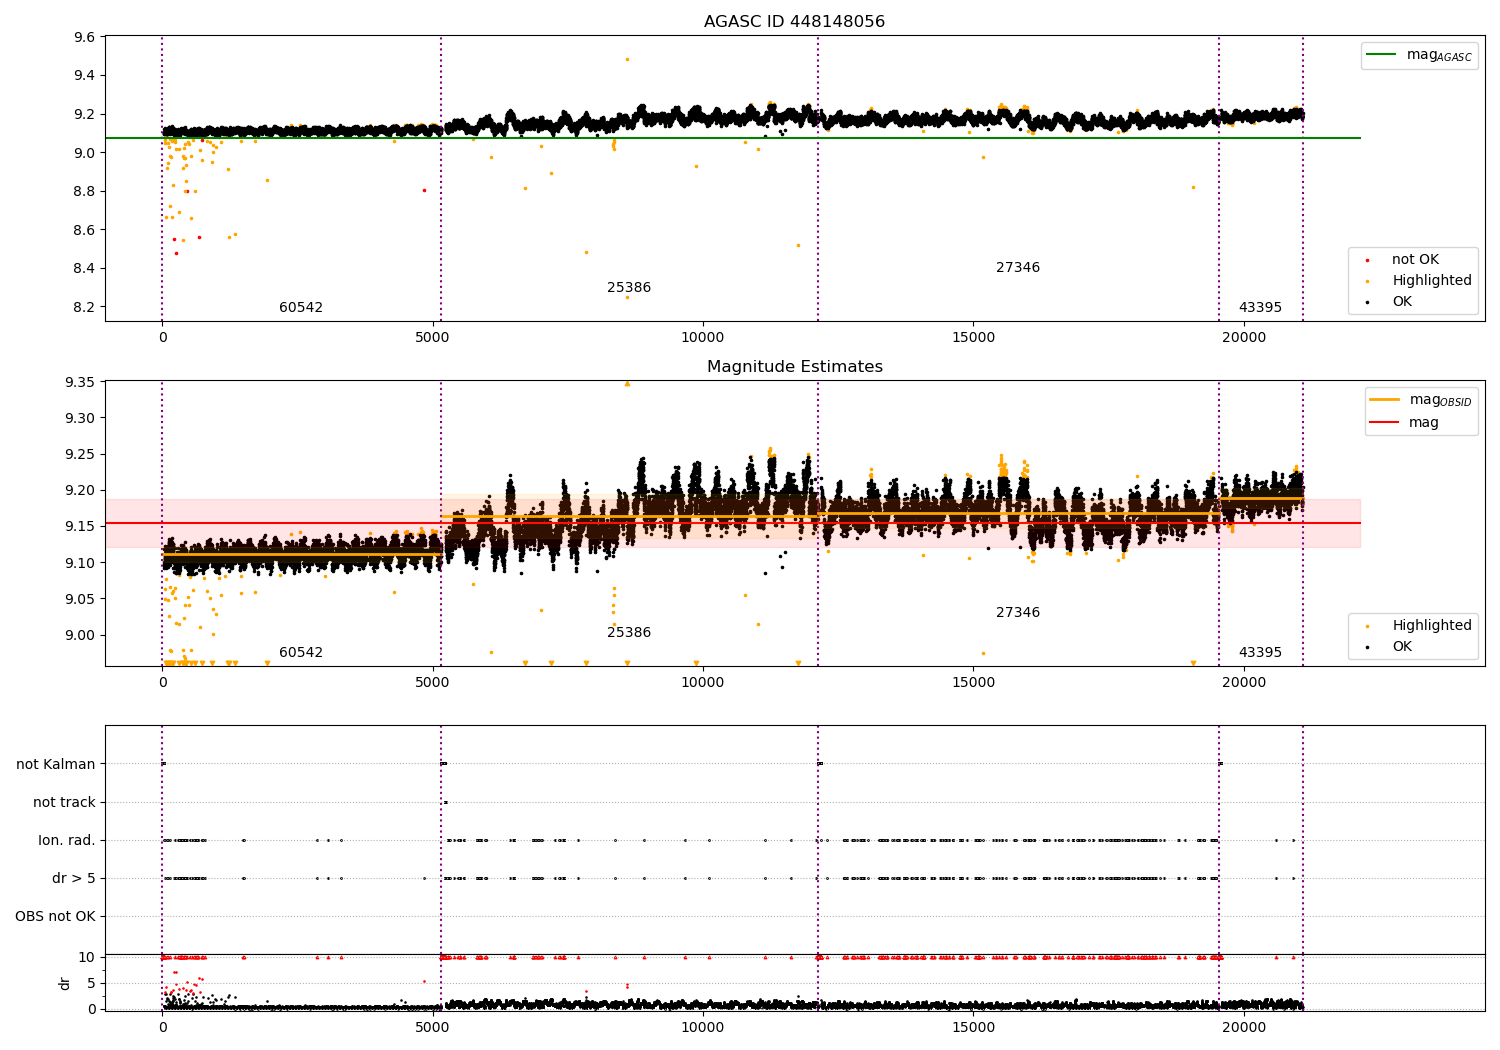Click the 5 tick on the dr axis

click(x=92, y=984)
